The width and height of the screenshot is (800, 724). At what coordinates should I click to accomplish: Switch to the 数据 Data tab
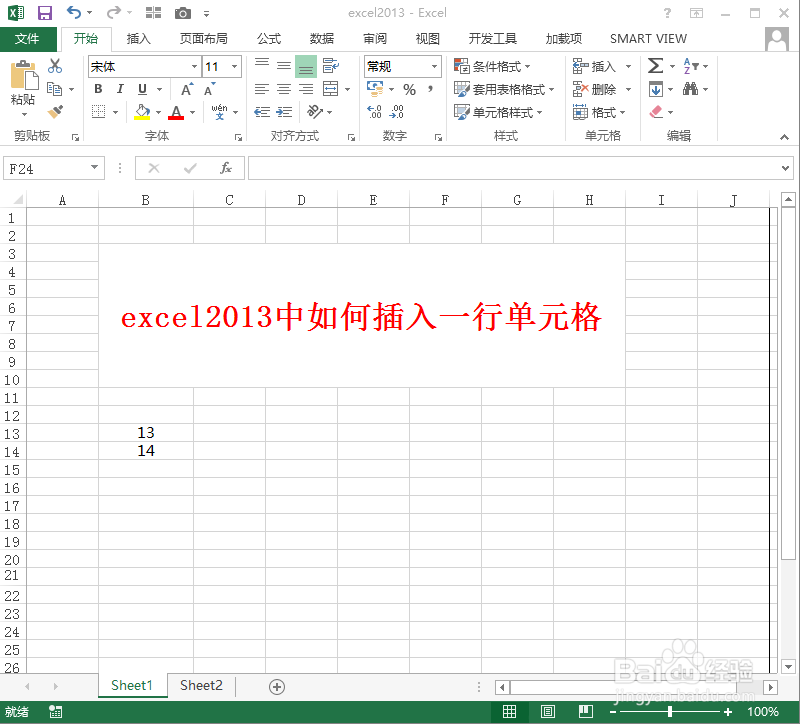(x=322, y=39)
